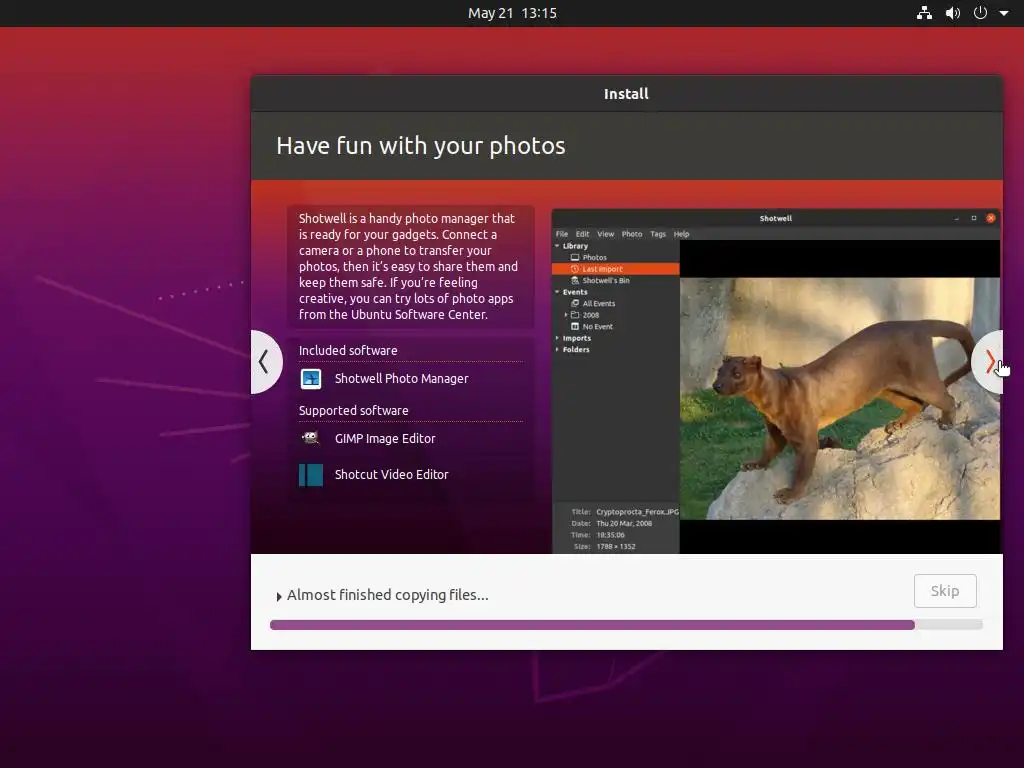Click the Shotwell Edit menu in screenshot
1024x768 pixels.
(582, 234)
